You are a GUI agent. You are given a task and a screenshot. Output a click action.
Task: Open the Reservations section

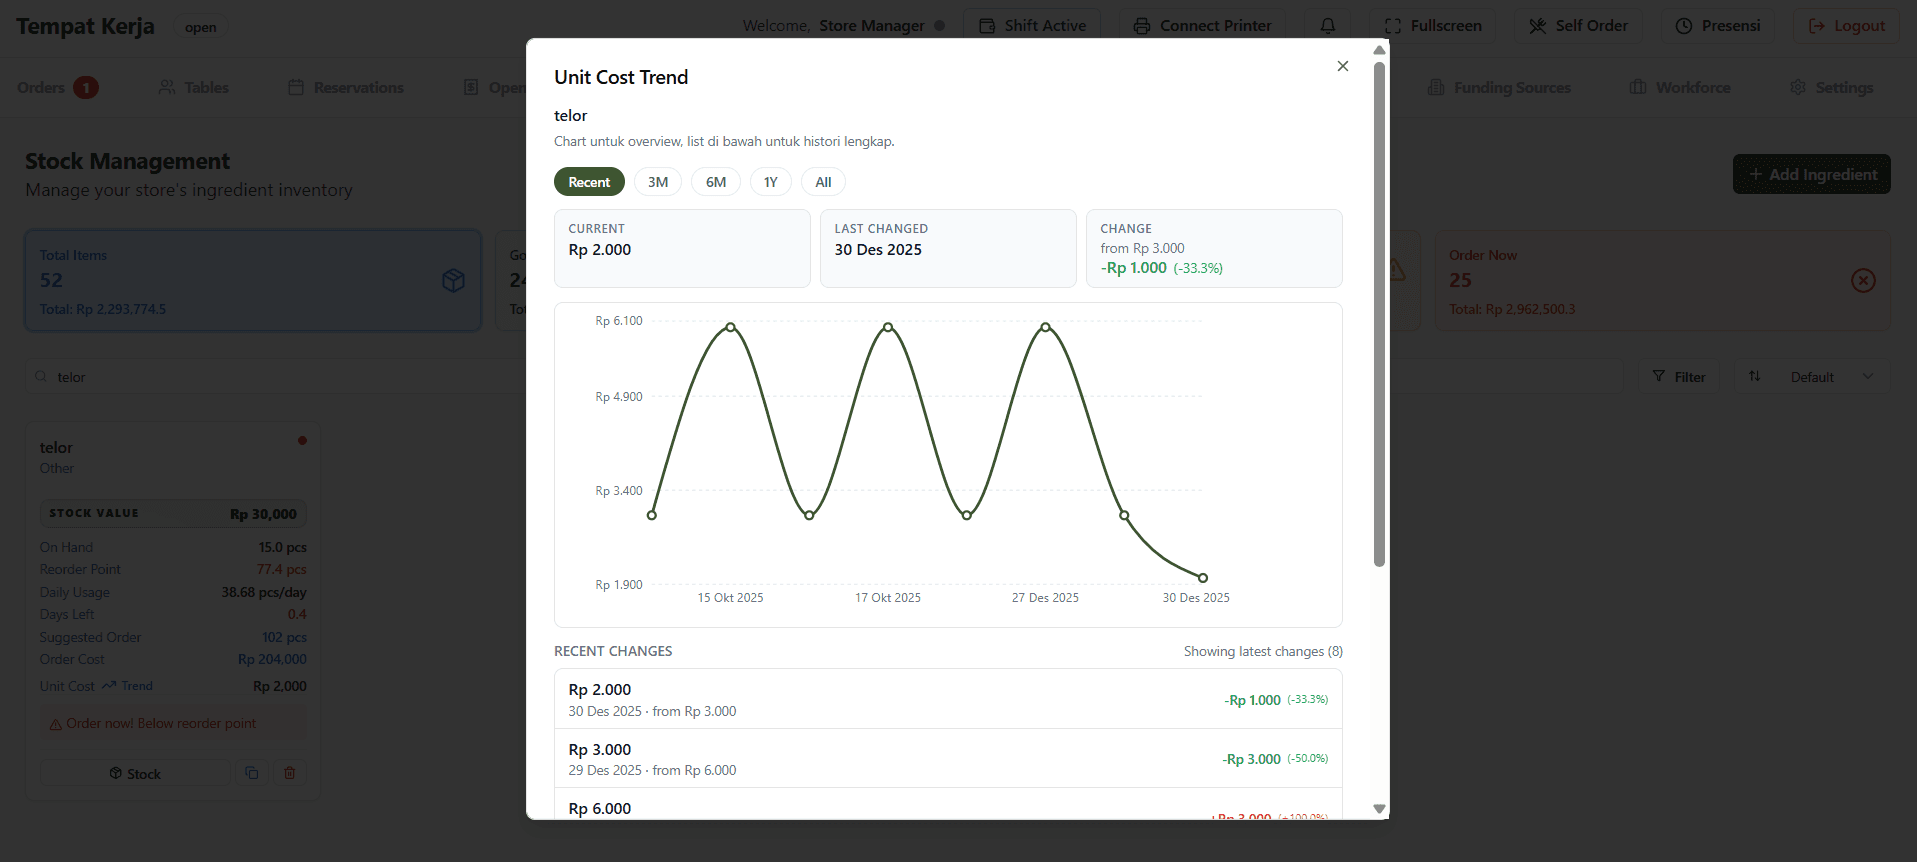click(346, 88)
